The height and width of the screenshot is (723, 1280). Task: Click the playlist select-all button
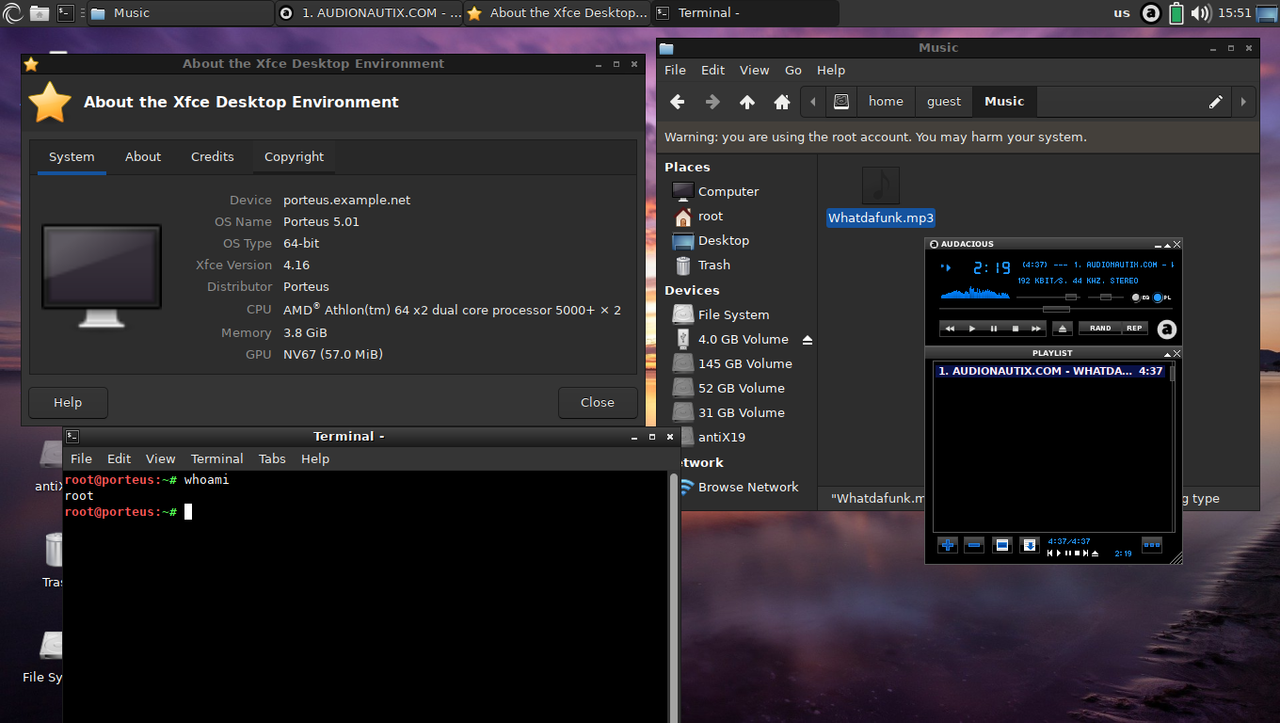click(1002, 545)
